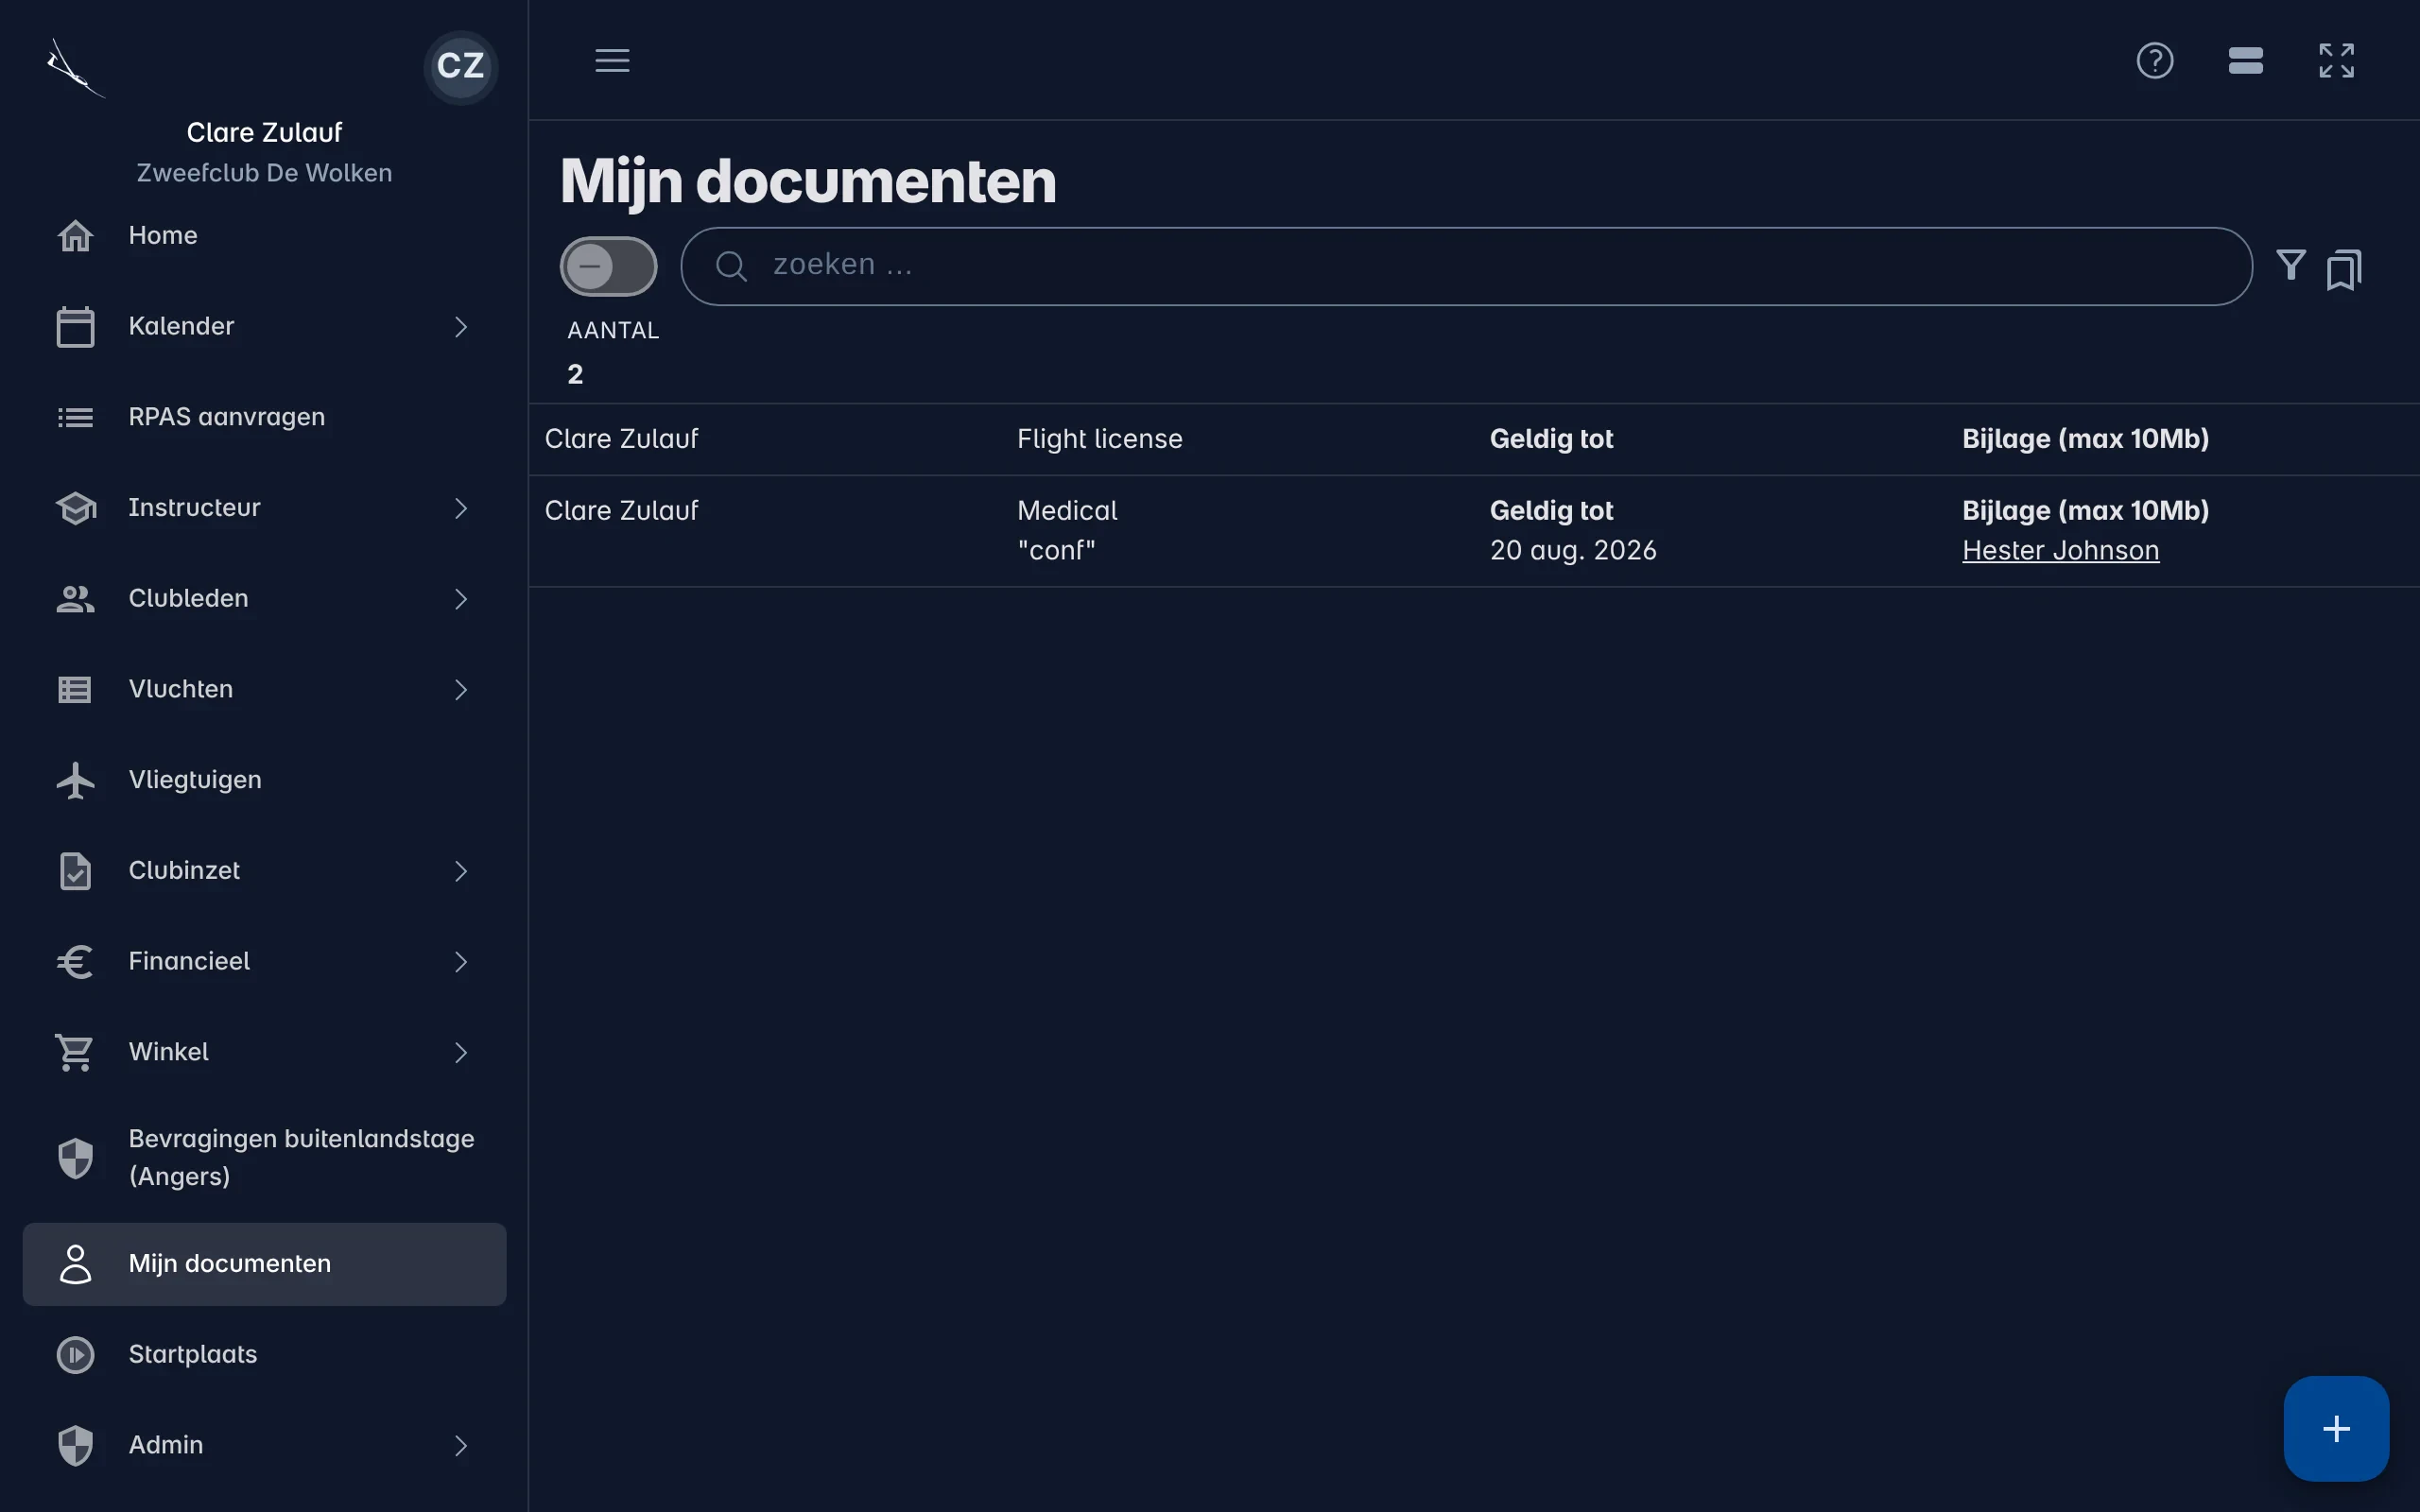The image size is (2420, 1512).
Task: Expand the Kalender submenu chevron
Action: (461, 327)
